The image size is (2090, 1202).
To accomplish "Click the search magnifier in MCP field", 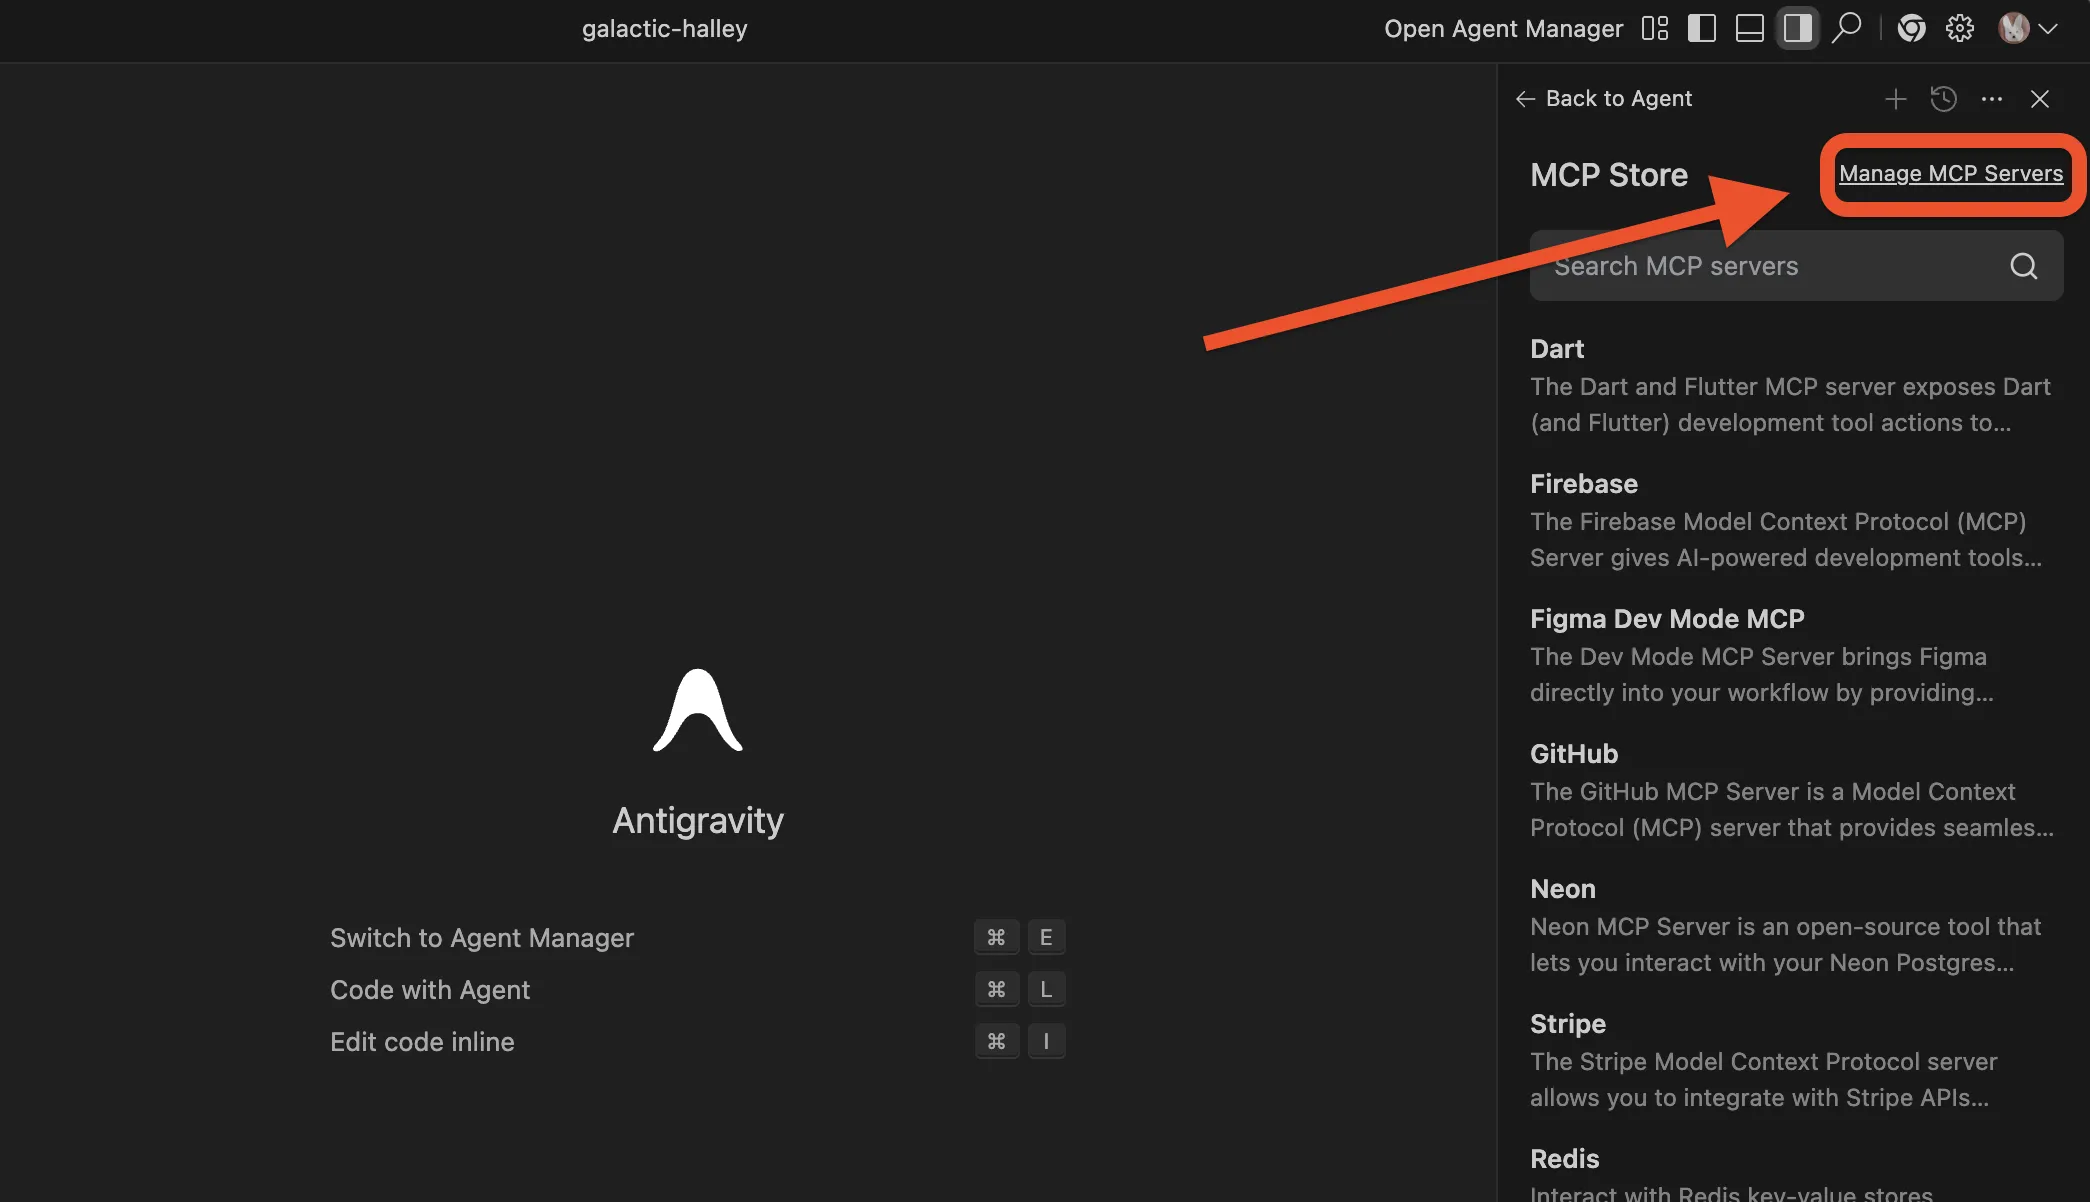I will (x=2023, y=266).
